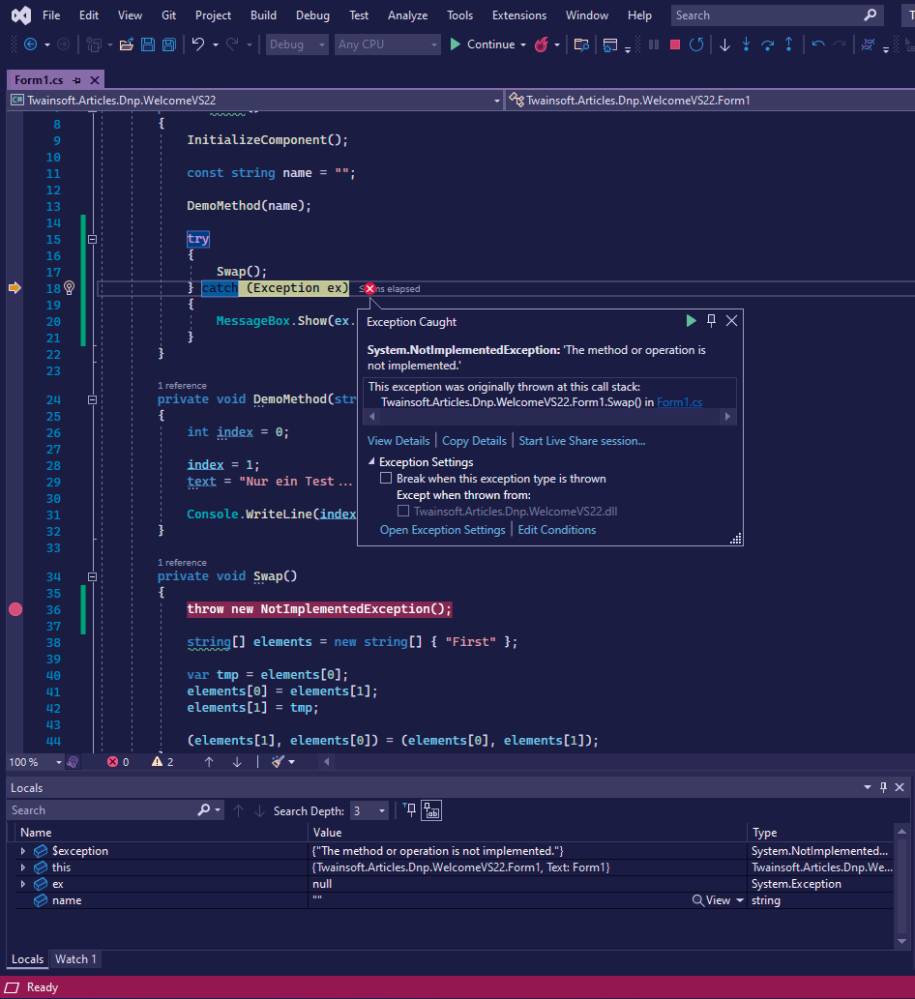Toggle the pin on the Form1.cs tab

[77, 80]
